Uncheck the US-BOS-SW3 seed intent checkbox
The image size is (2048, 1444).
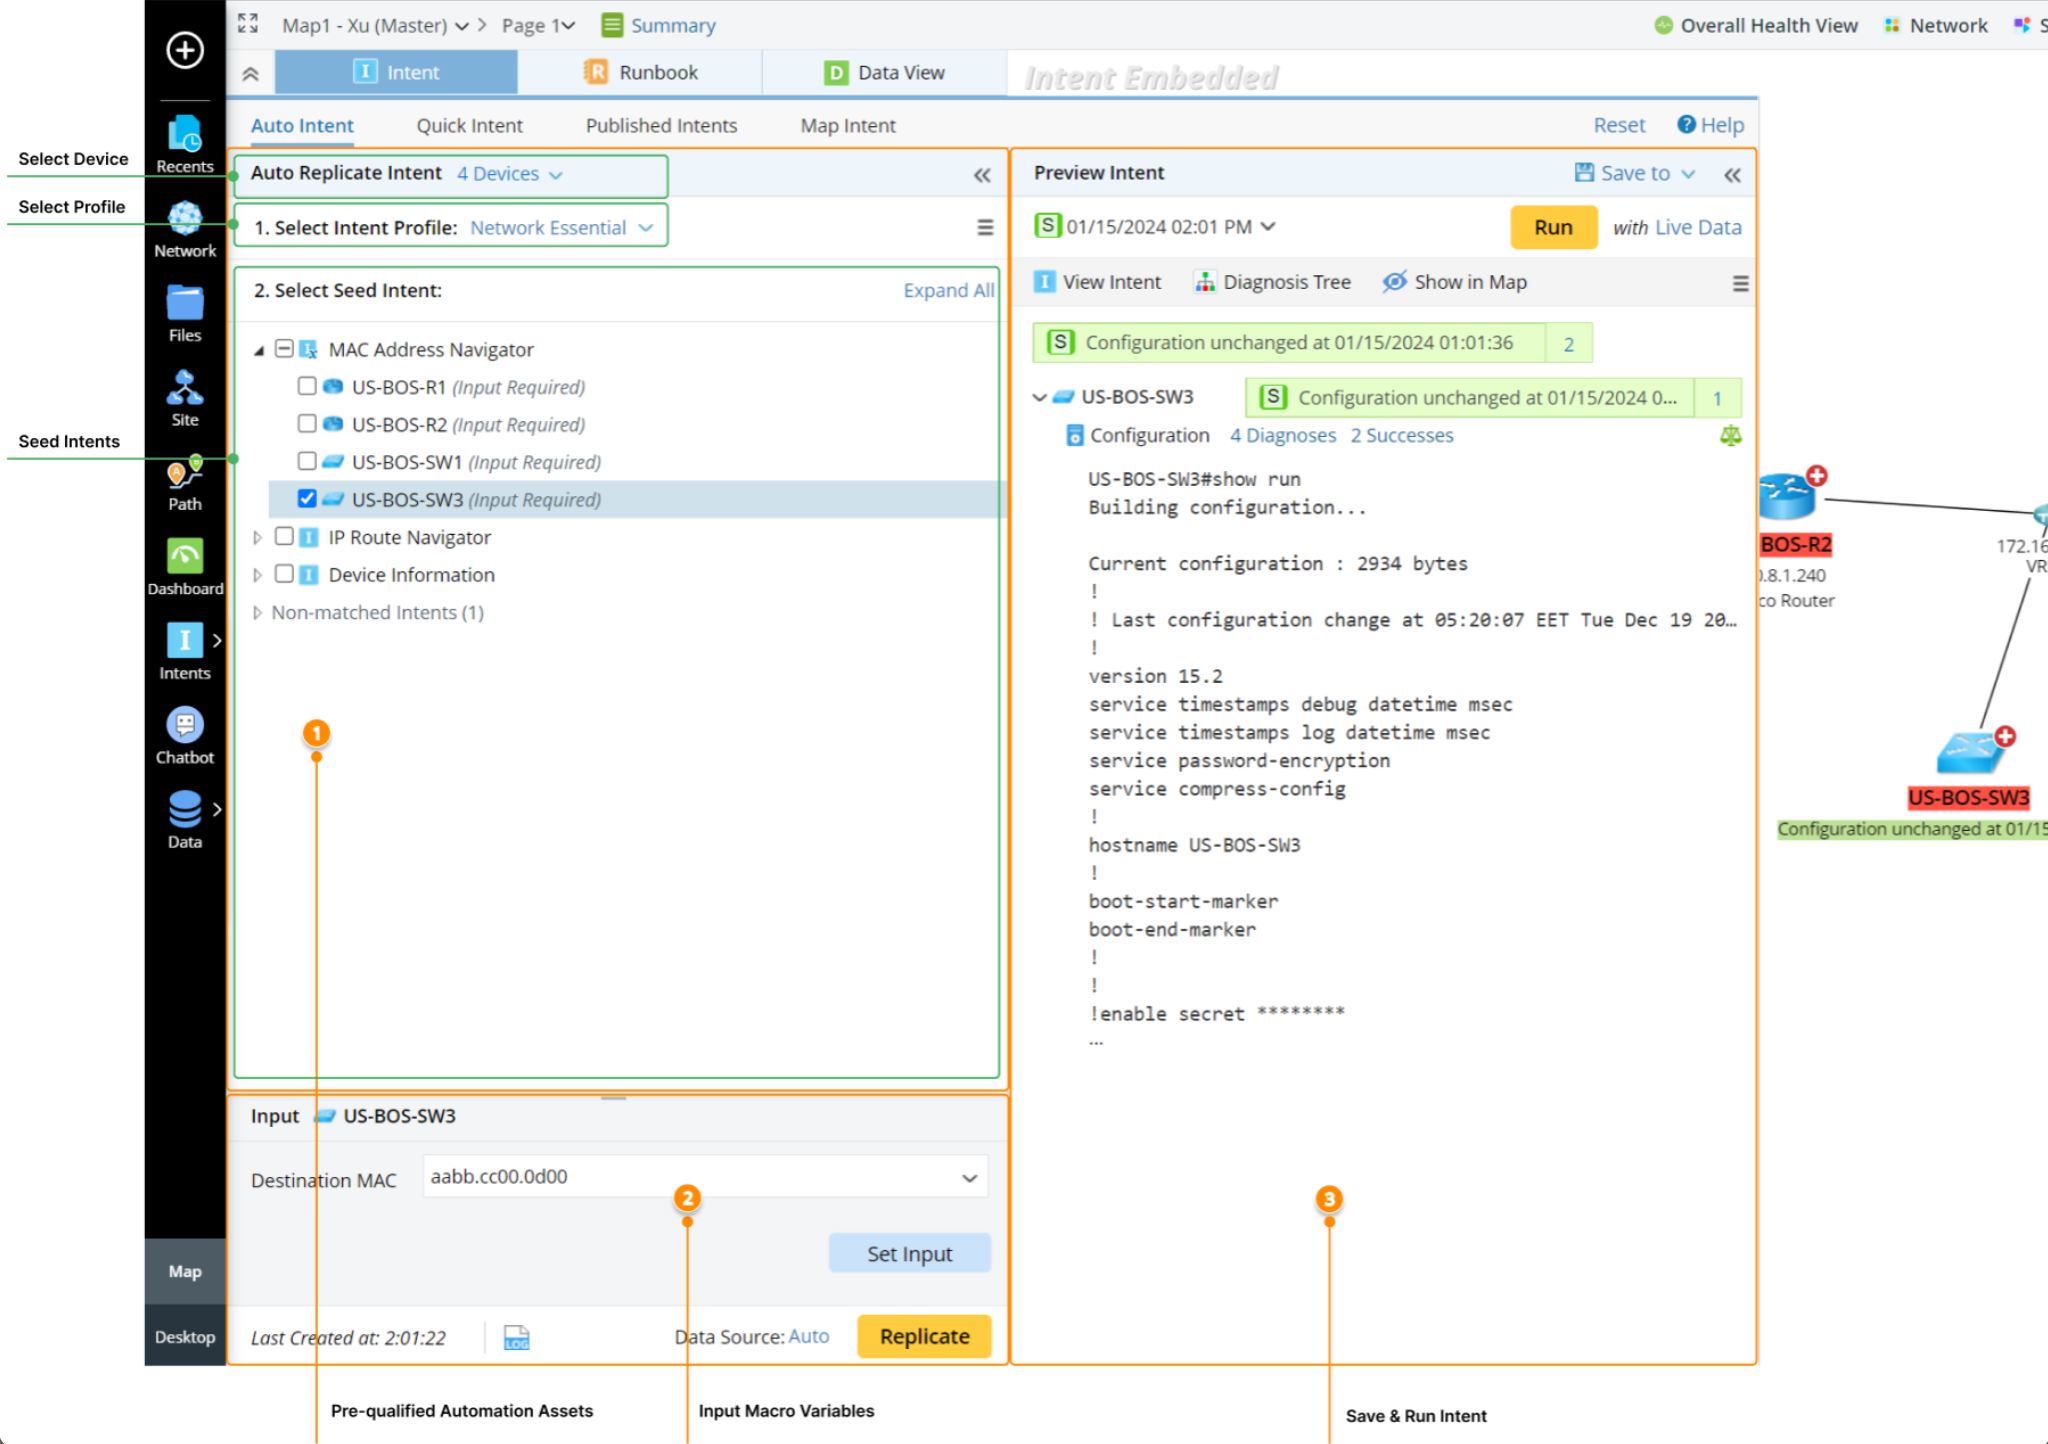pyautogui.click(x=307, y=499)
